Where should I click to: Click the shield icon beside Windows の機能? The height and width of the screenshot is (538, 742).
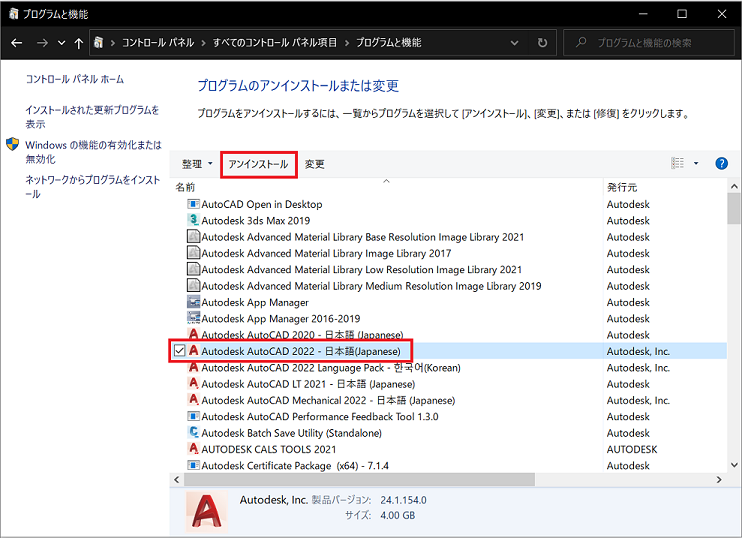[x=12, y=144]
